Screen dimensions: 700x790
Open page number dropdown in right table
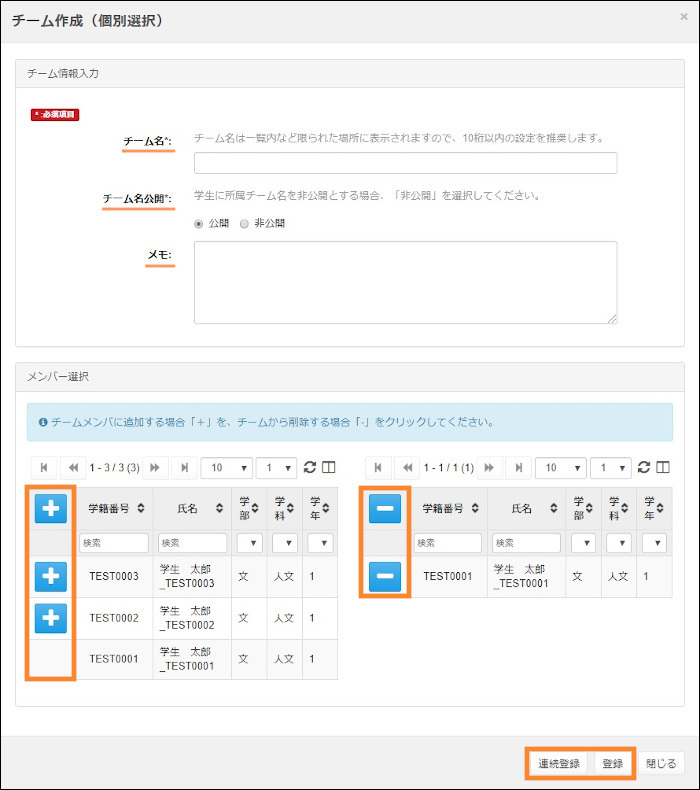(x=610, y=467)
